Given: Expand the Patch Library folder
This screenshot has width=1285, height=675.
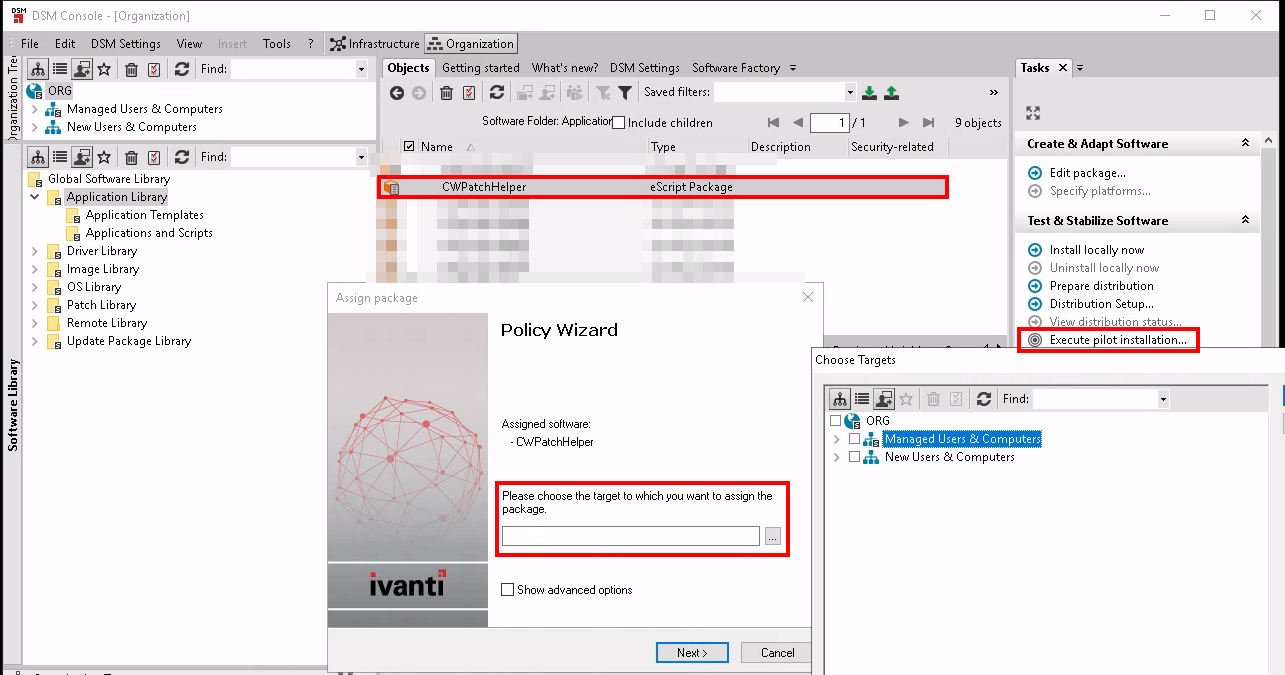Looking at the screenshot, I should pyautogui.click(x=35, y=305).
